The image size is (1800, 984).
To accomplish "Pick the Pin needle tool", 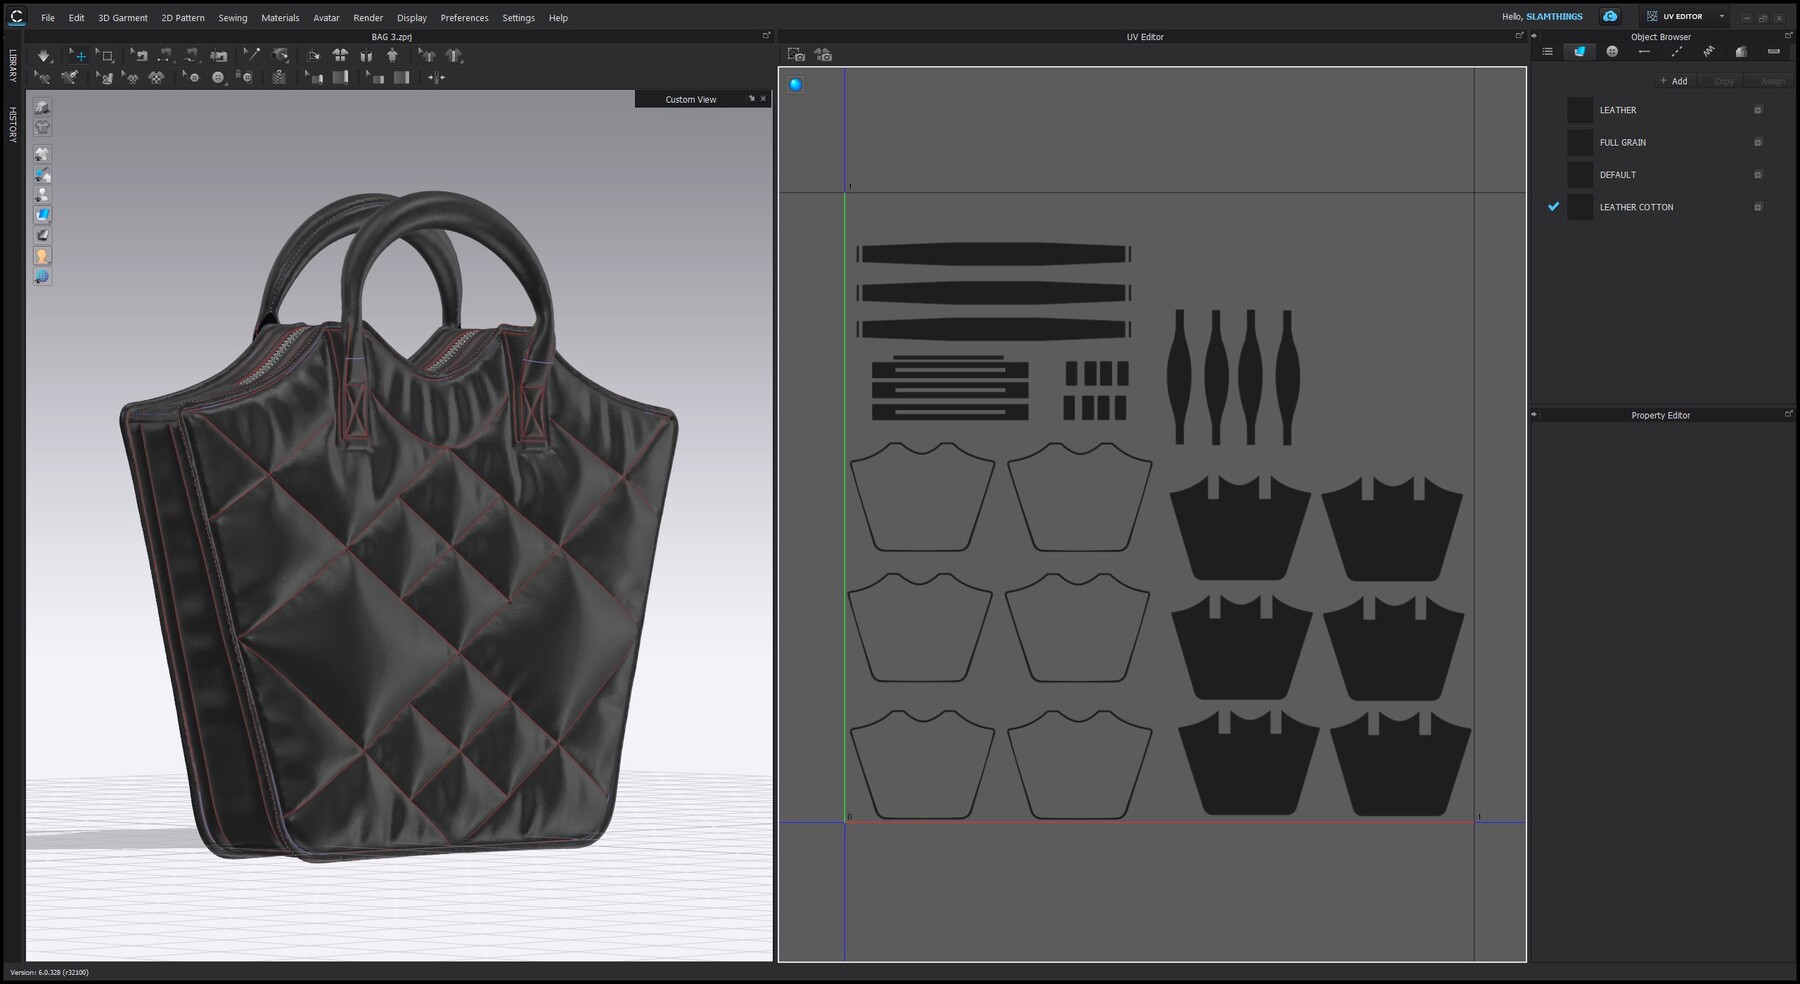I will [x=252, y=56].
